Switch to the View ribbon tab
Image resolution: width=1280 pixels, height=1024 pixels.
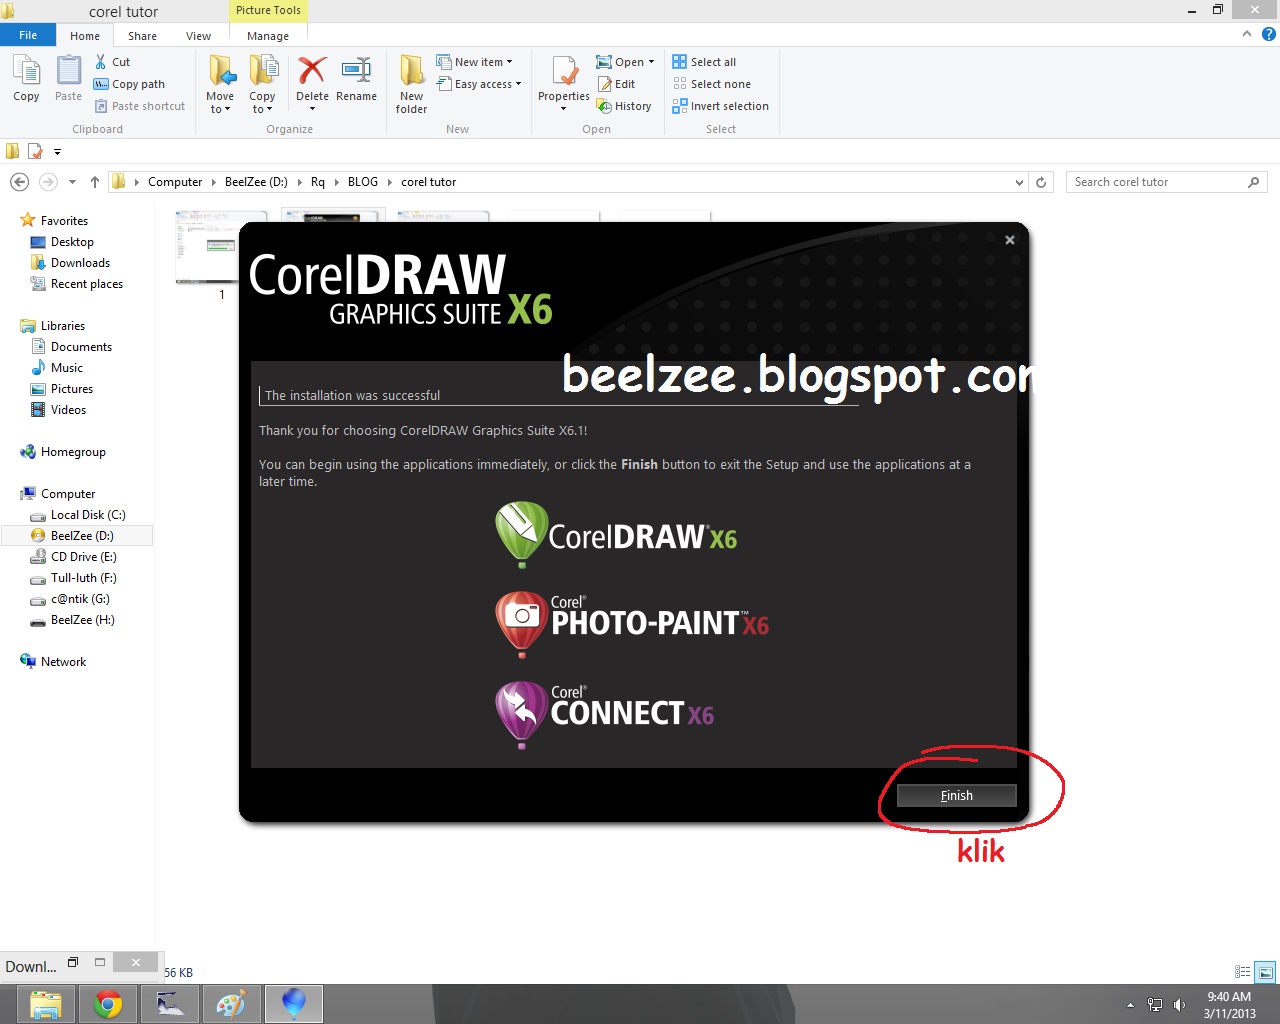(198, 36)
